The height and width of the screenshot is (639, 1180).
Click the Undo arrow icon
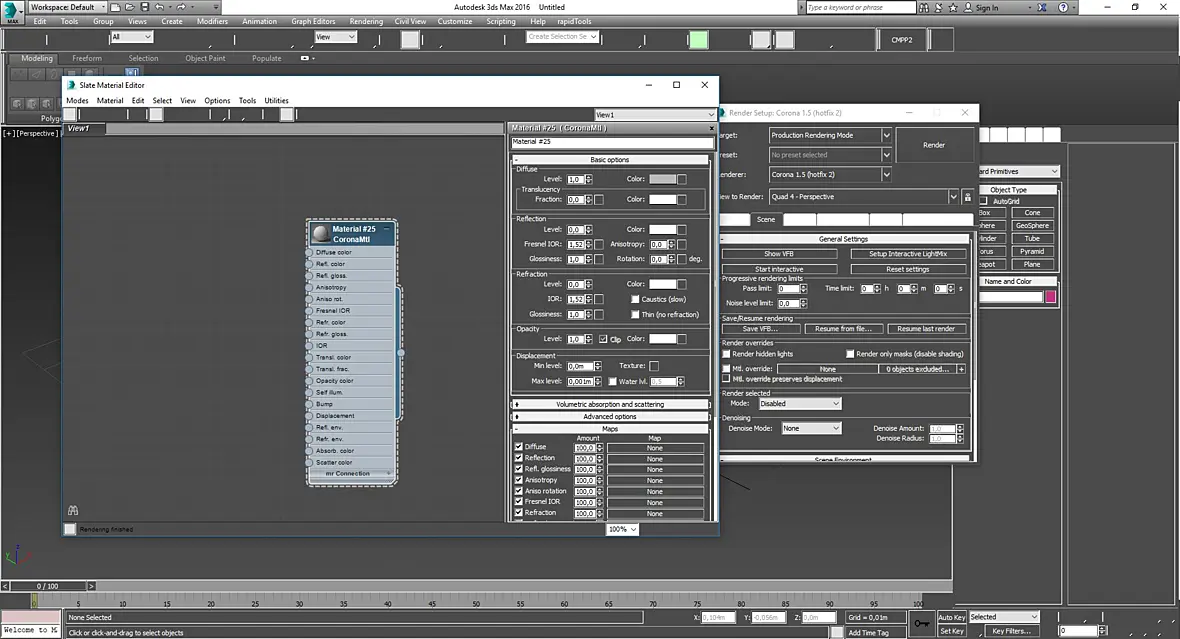pos(160,7)
